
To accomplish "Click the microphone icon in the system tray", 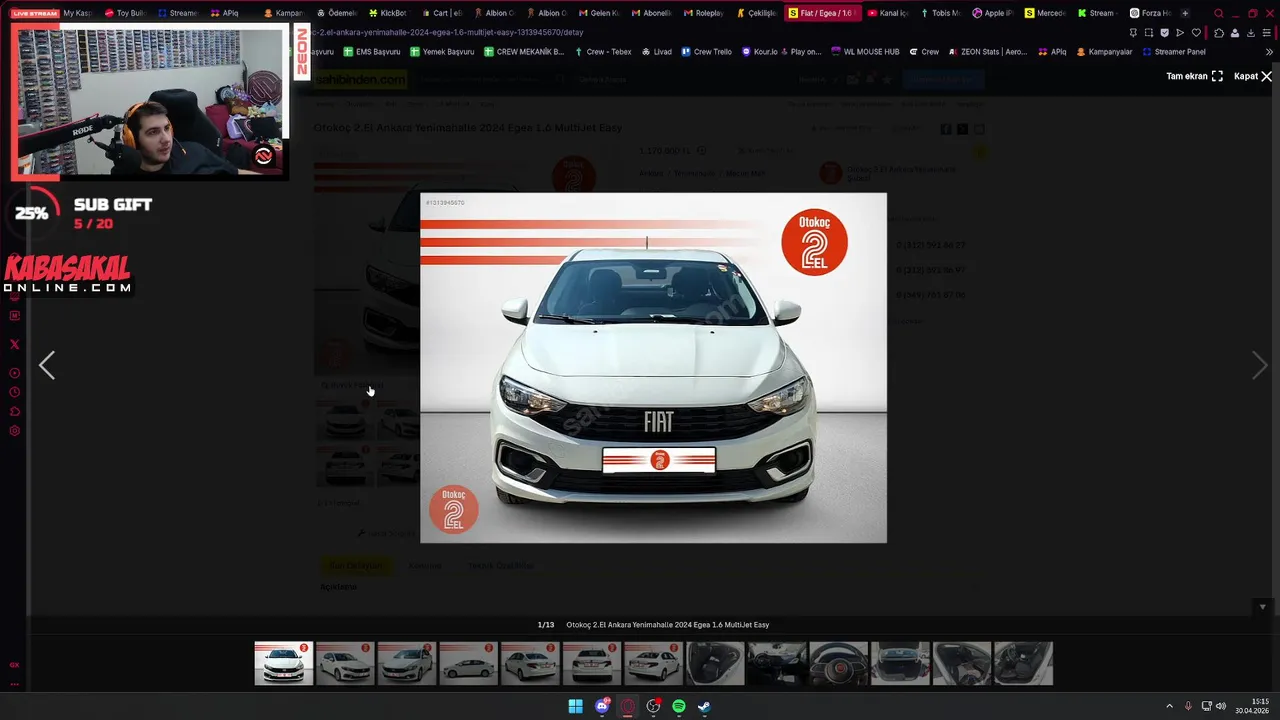I will click(x=1188, y=706).
